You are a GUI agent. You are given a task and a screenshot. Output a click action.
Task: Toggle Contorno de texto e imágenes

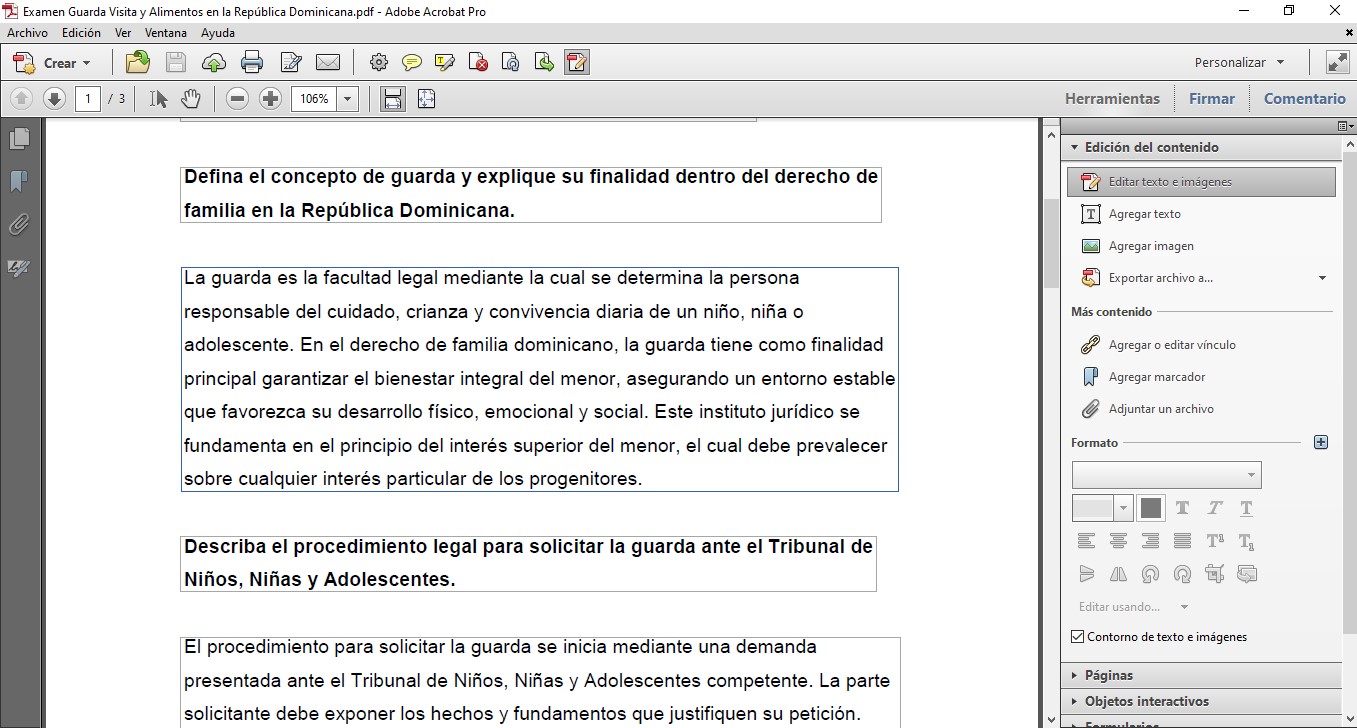[1077, 636]
